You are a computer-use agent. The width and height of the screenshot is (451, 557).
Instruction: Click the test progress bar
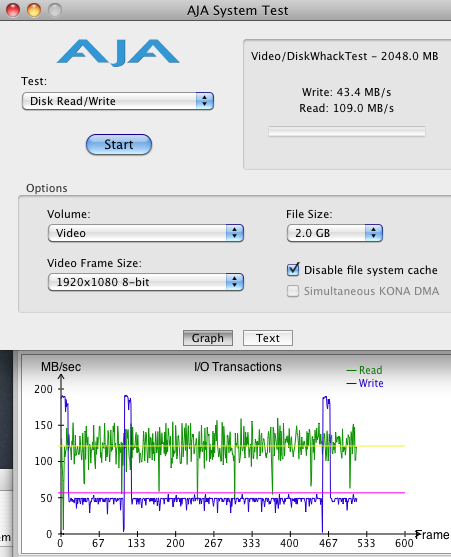pyautogui.click(x=347, y=131)
